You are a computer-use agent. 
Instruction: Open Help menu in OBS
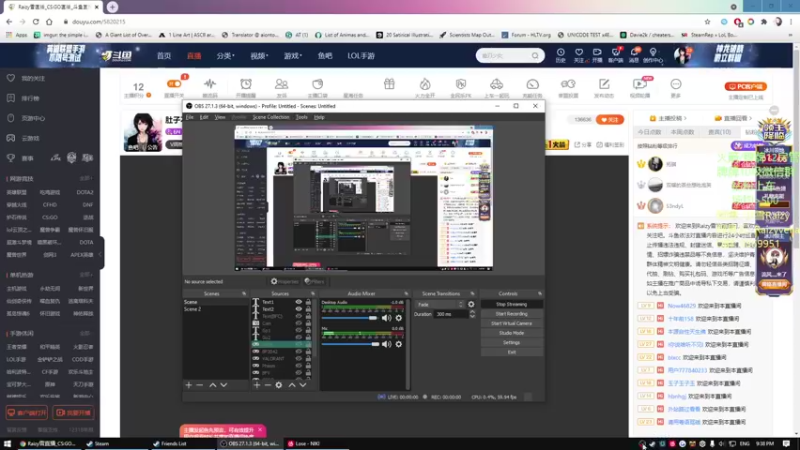pos(319,117)
